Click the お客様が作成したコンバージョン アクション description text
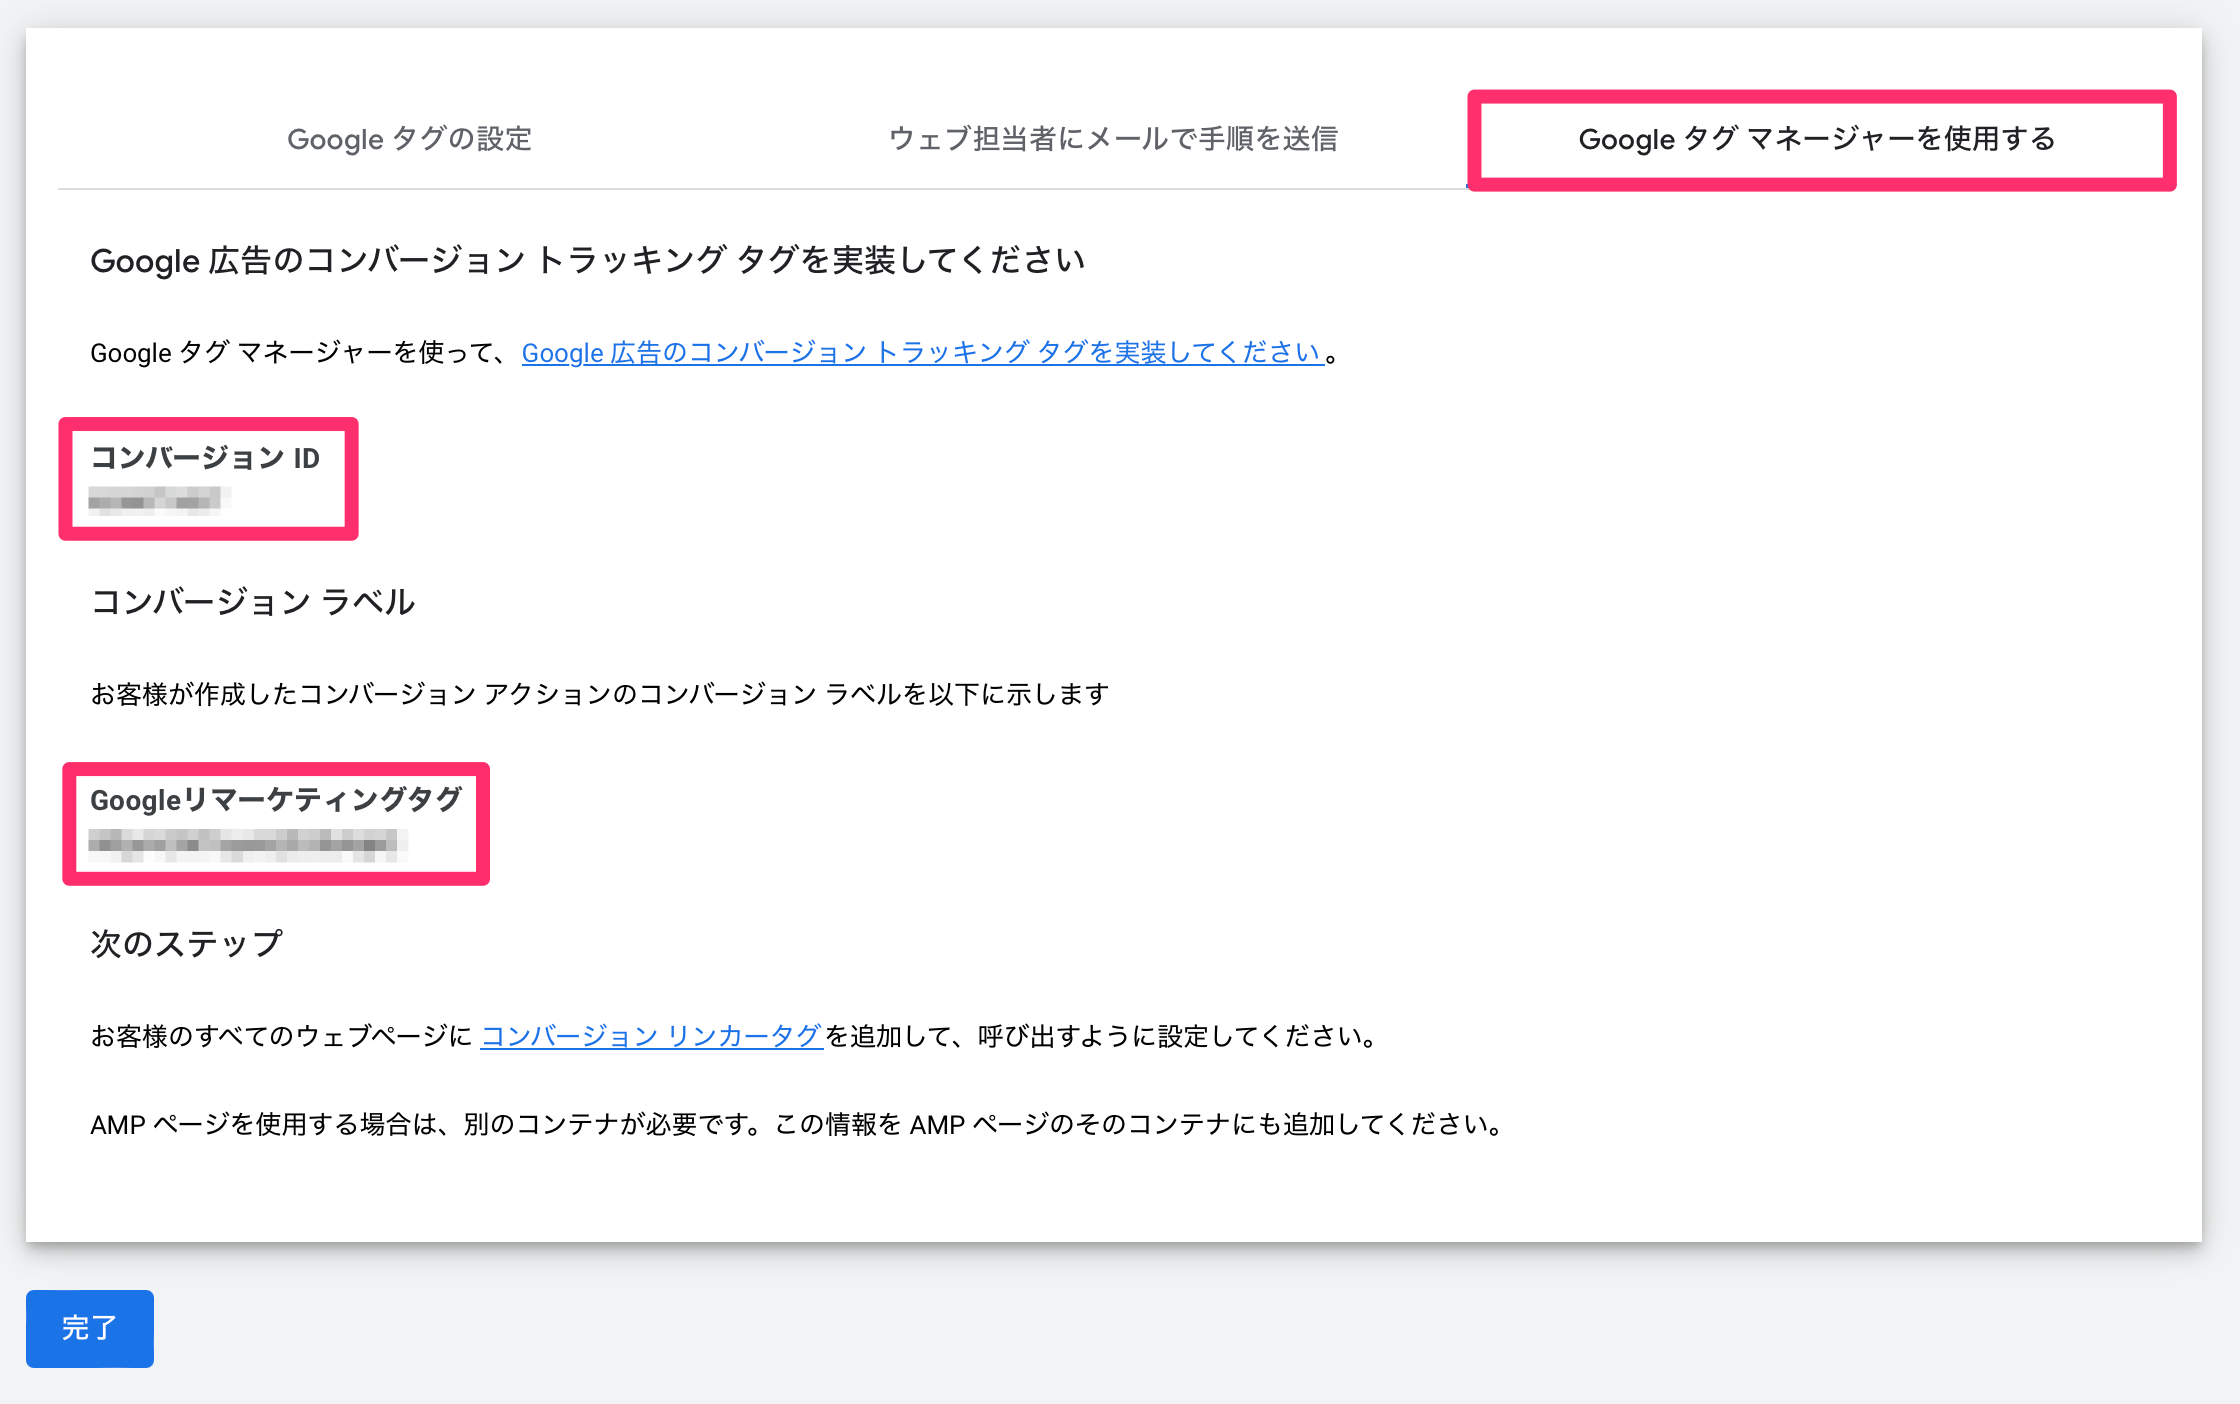 tap(600, 694)
